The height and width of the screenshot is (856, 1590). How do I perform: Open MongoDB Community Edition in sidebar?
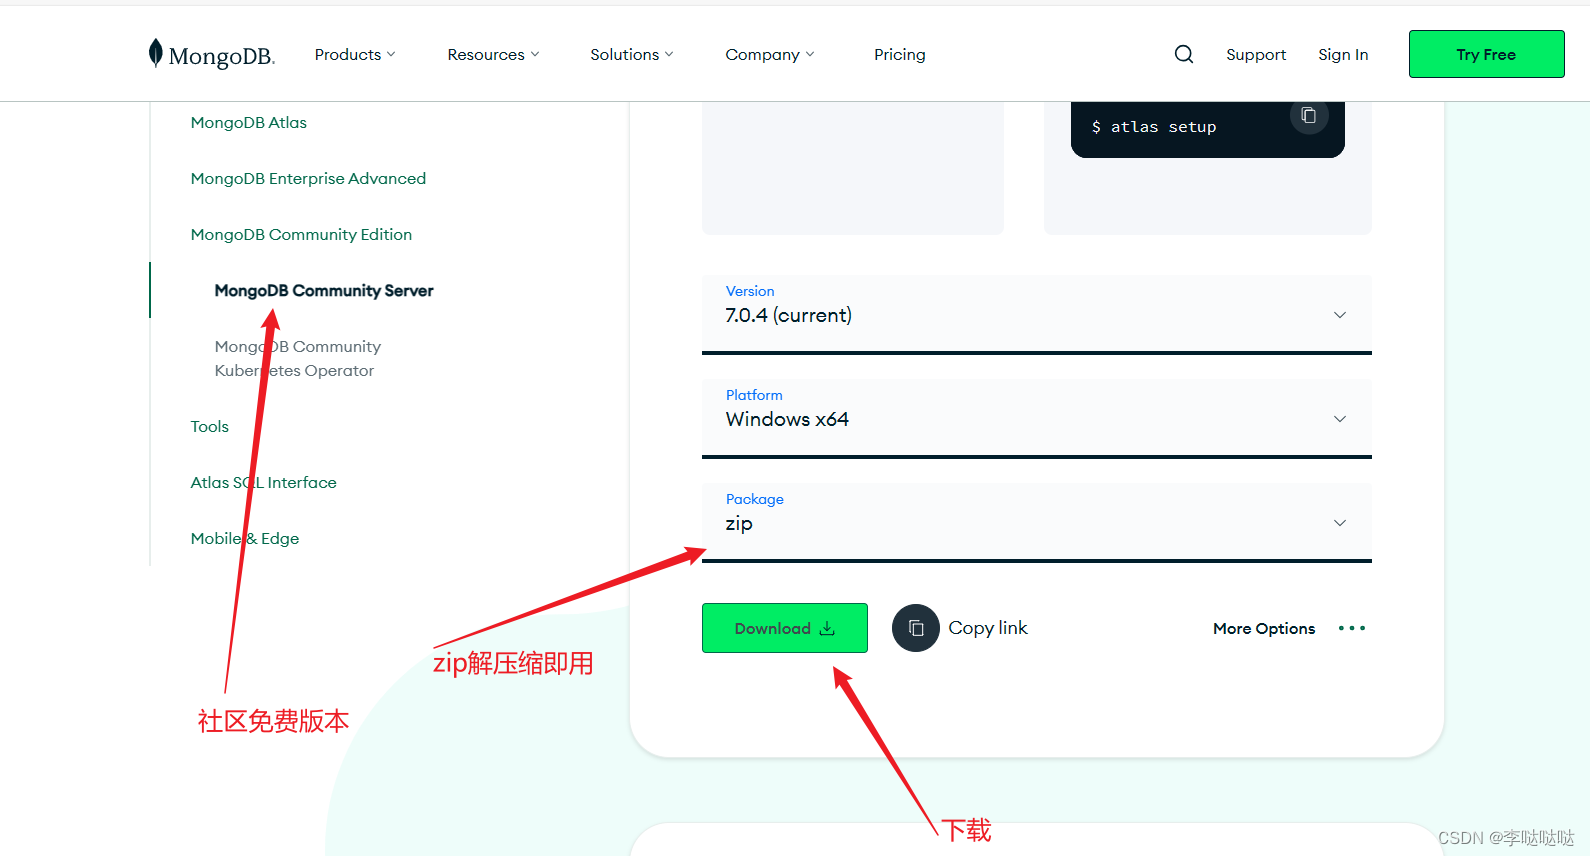[301, 234]
